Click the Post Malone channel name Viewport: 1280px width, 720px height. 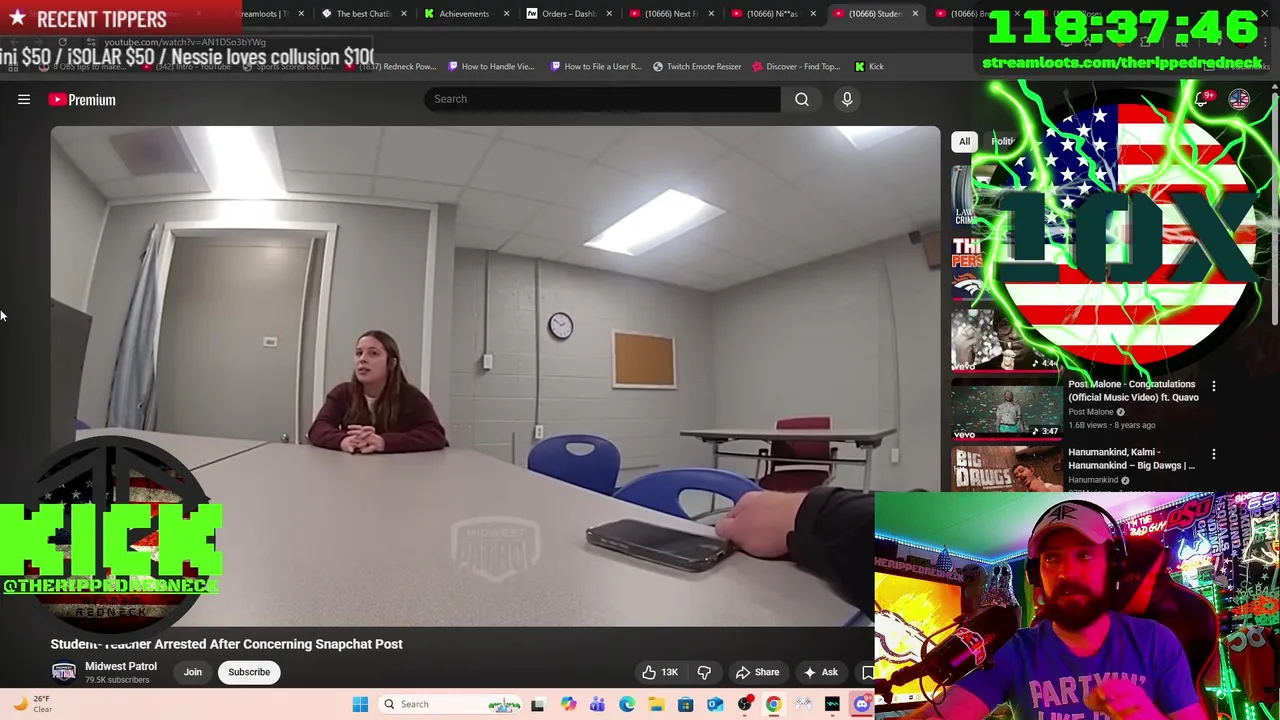pyautogui.click(x=1090, y=412)
